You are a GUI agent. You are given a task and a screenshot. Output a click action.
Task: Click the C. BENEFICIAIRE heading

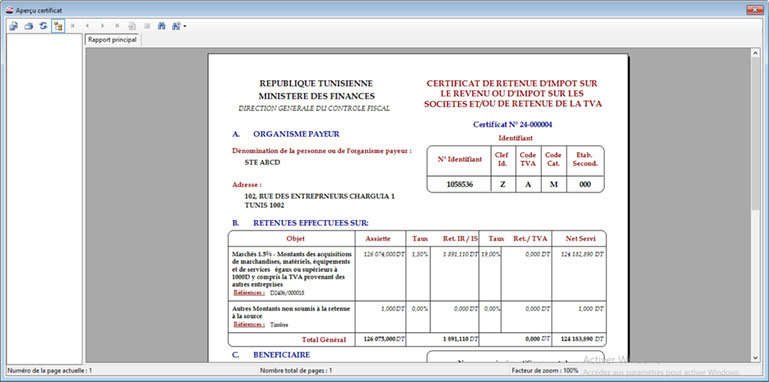coord(271,355)
